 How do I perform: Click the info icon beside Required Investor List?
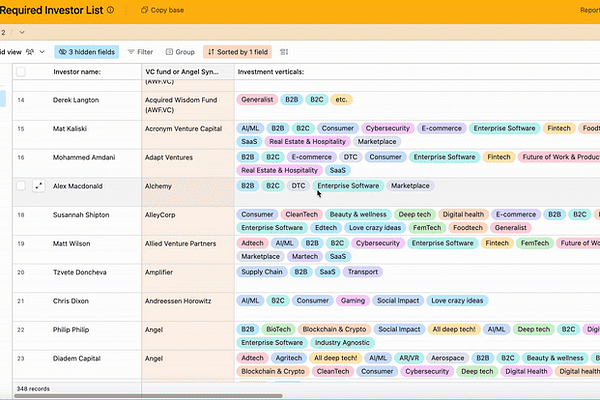click(x=110, y=10)
